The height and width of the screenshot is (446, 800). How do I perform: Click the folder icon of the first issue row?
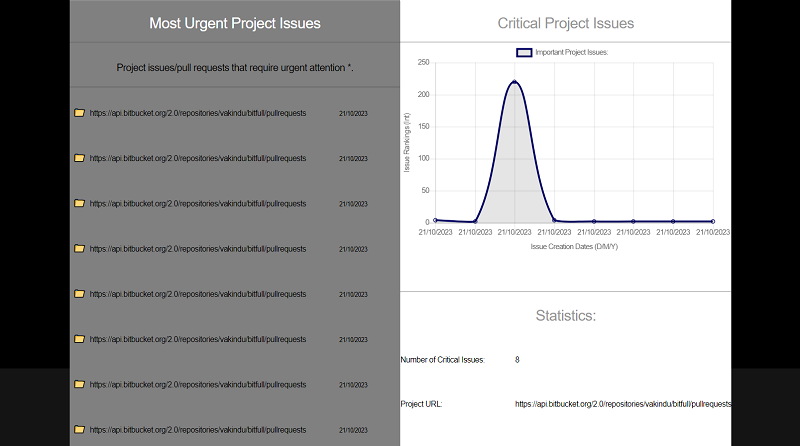[79, 113]
